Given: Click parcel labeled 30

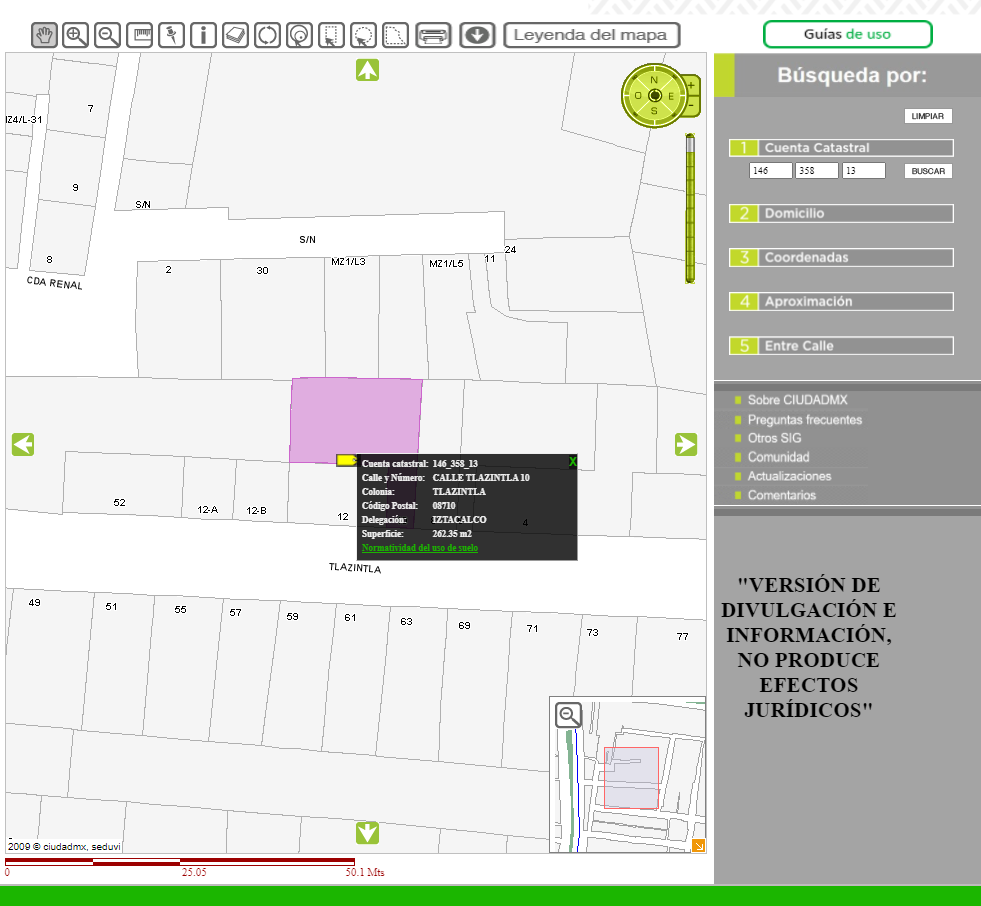Looking at the screenshot, I should (x=272, y=320).
